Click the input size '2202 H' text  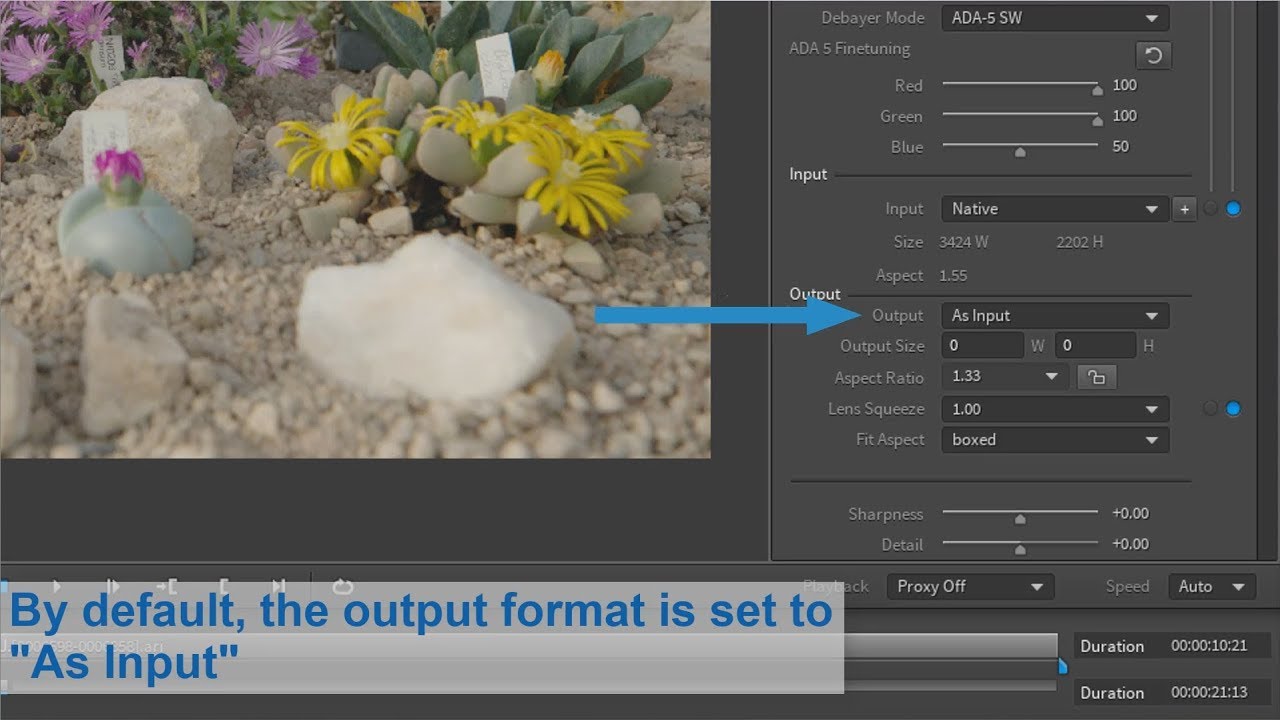coord(1080,242)
